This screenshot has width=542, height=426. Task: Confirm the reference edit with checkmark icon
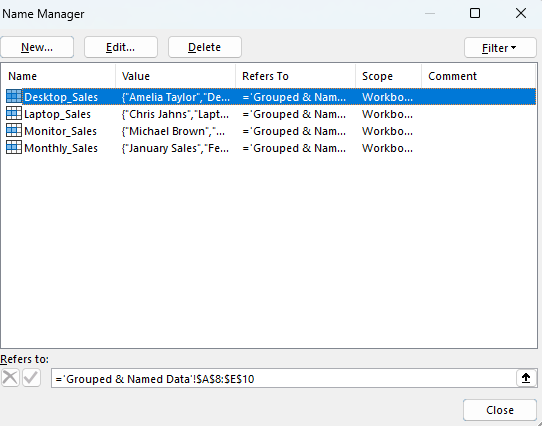31,378
